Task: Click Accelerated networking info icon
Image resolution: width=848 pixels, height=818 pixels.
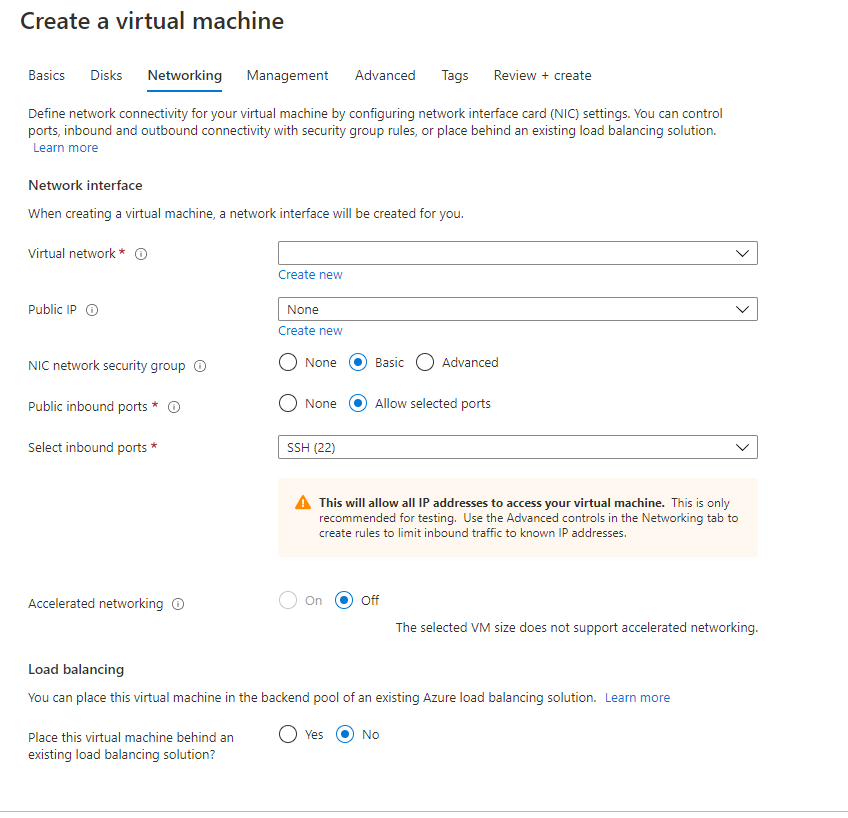Action: pos(178,604)
